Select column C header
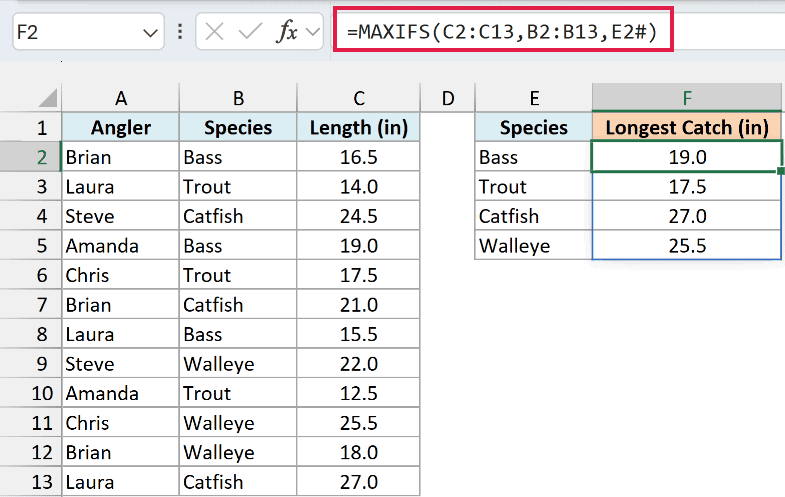This screenshot has height=497, width=785. click(x=358, y=98)
